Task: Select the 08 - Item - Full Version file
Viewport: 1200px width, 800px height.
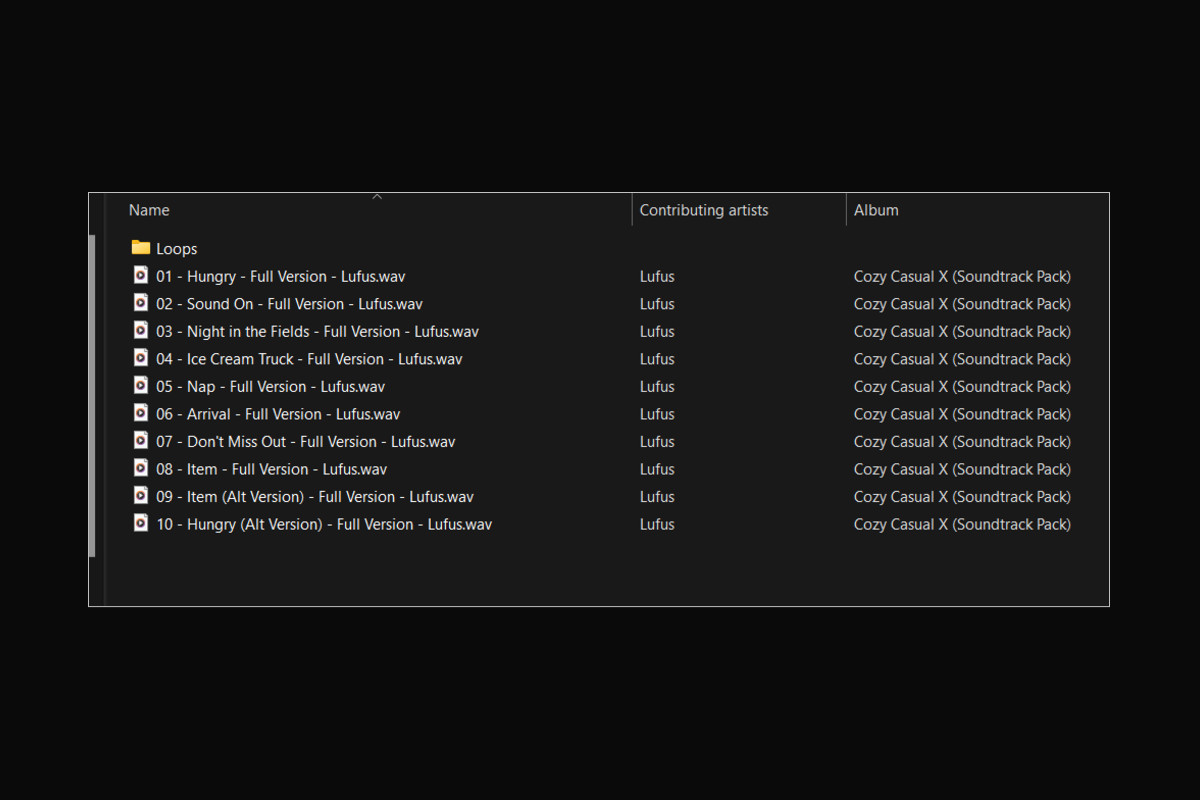Action: click(x=271, y=469)
